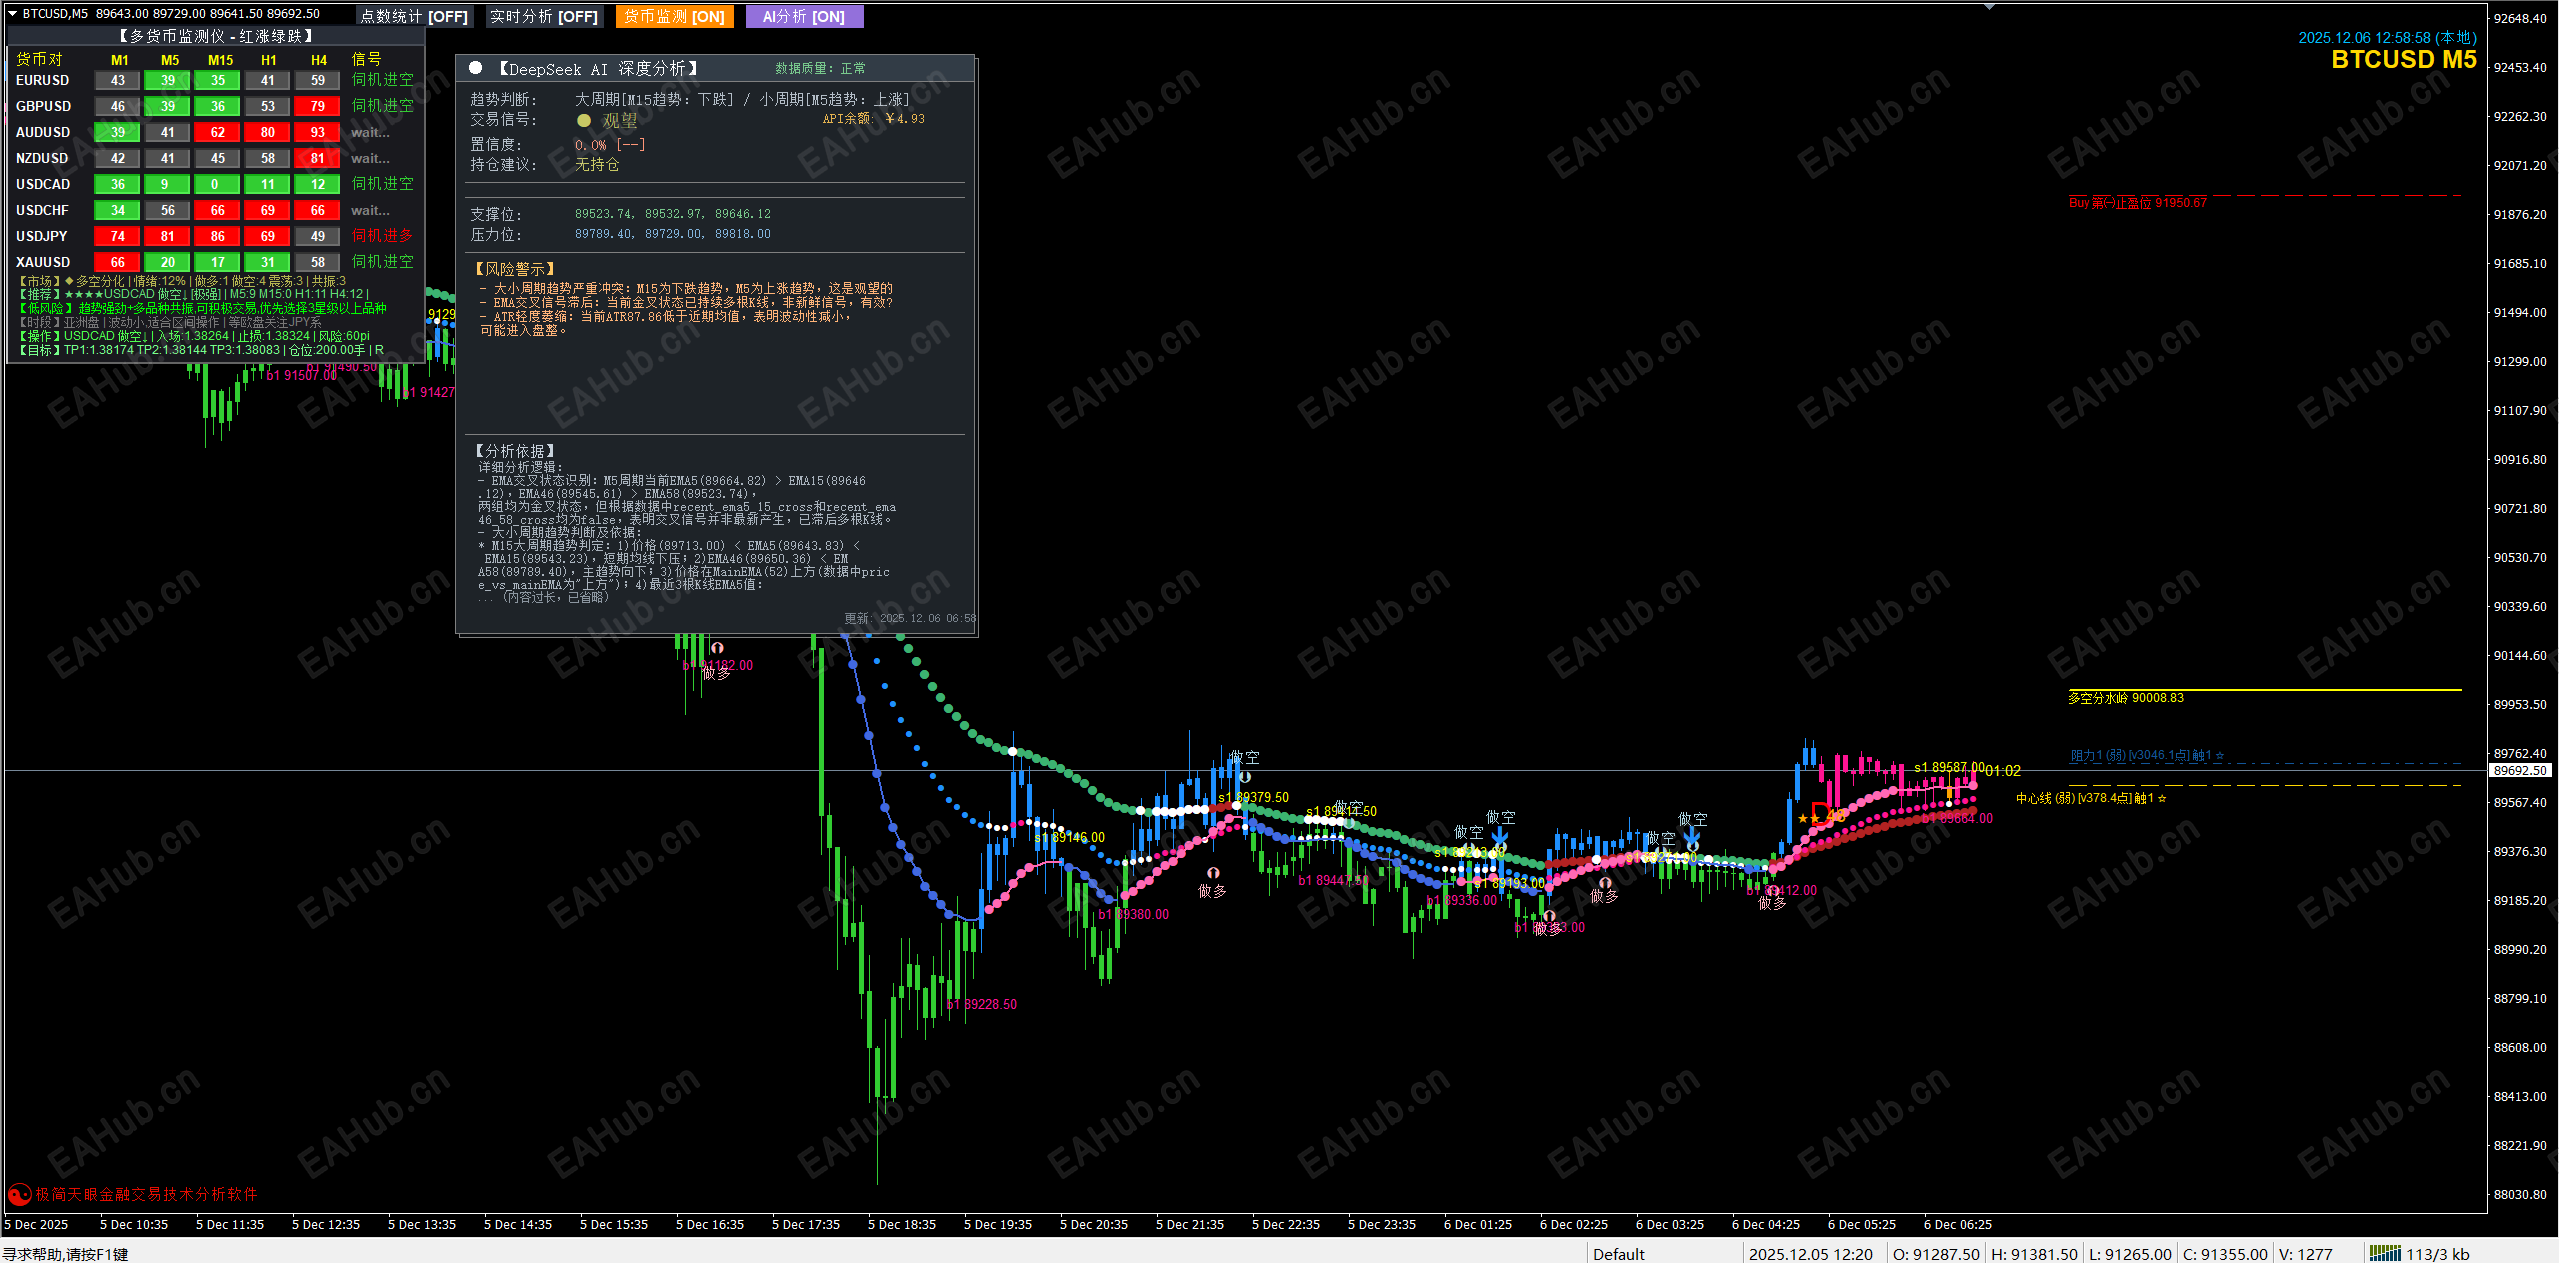Click the 做多 arrow marker near b1 91182.00

click(717, 649)
